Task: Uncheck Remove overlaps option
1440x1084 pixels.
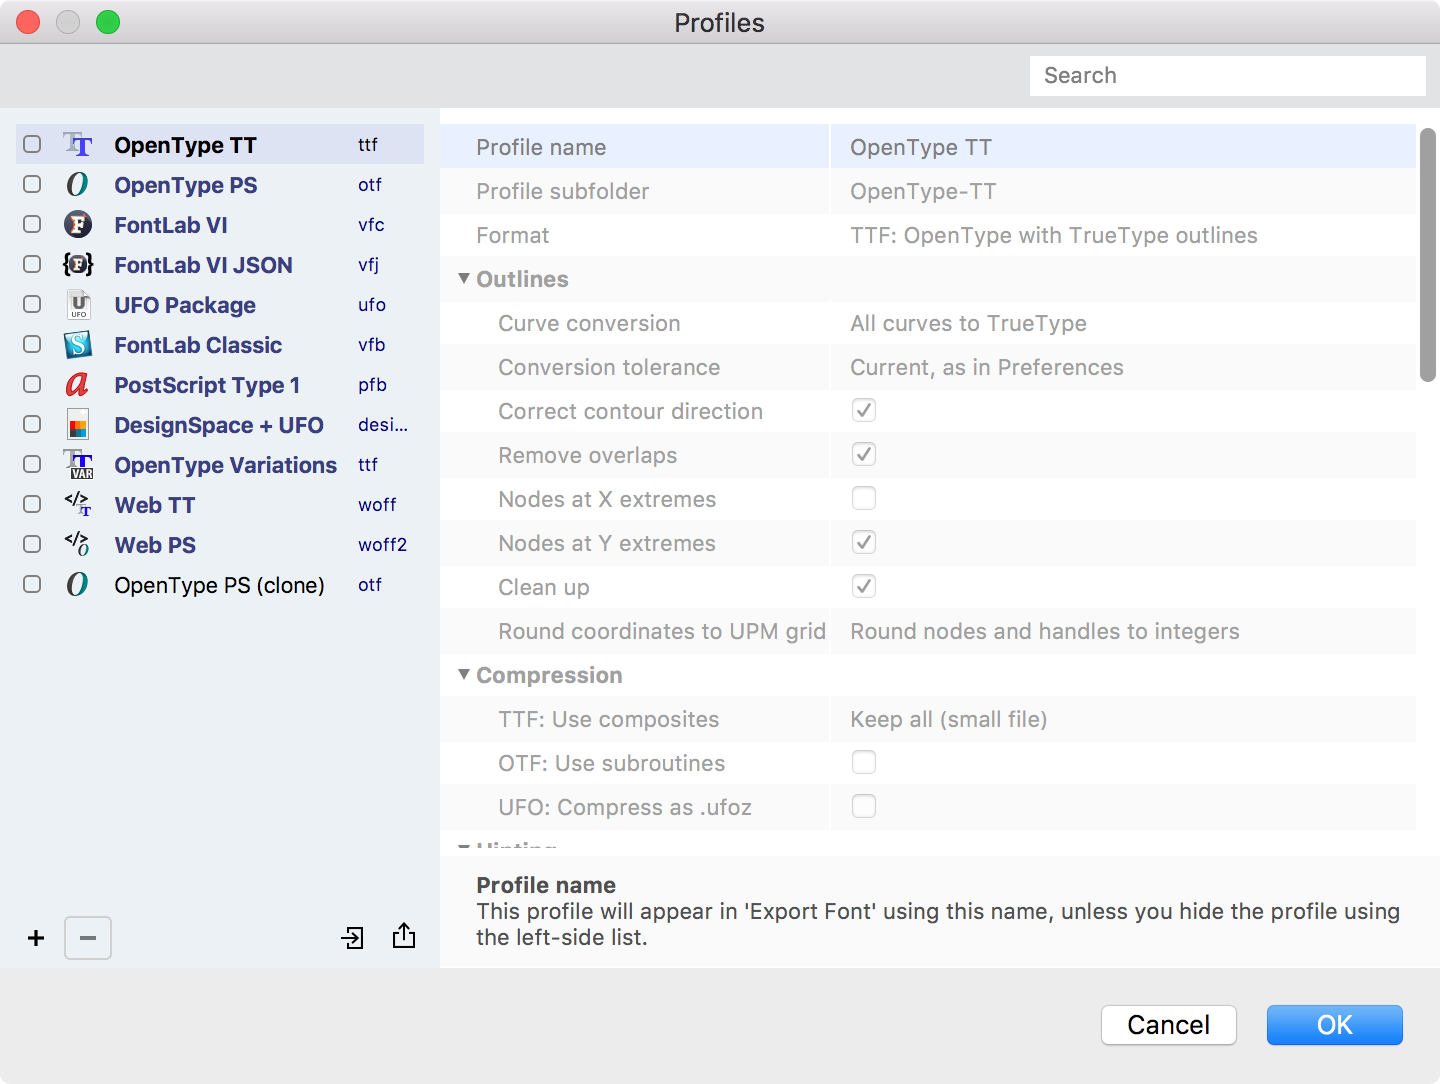Action: pos(864,454)
